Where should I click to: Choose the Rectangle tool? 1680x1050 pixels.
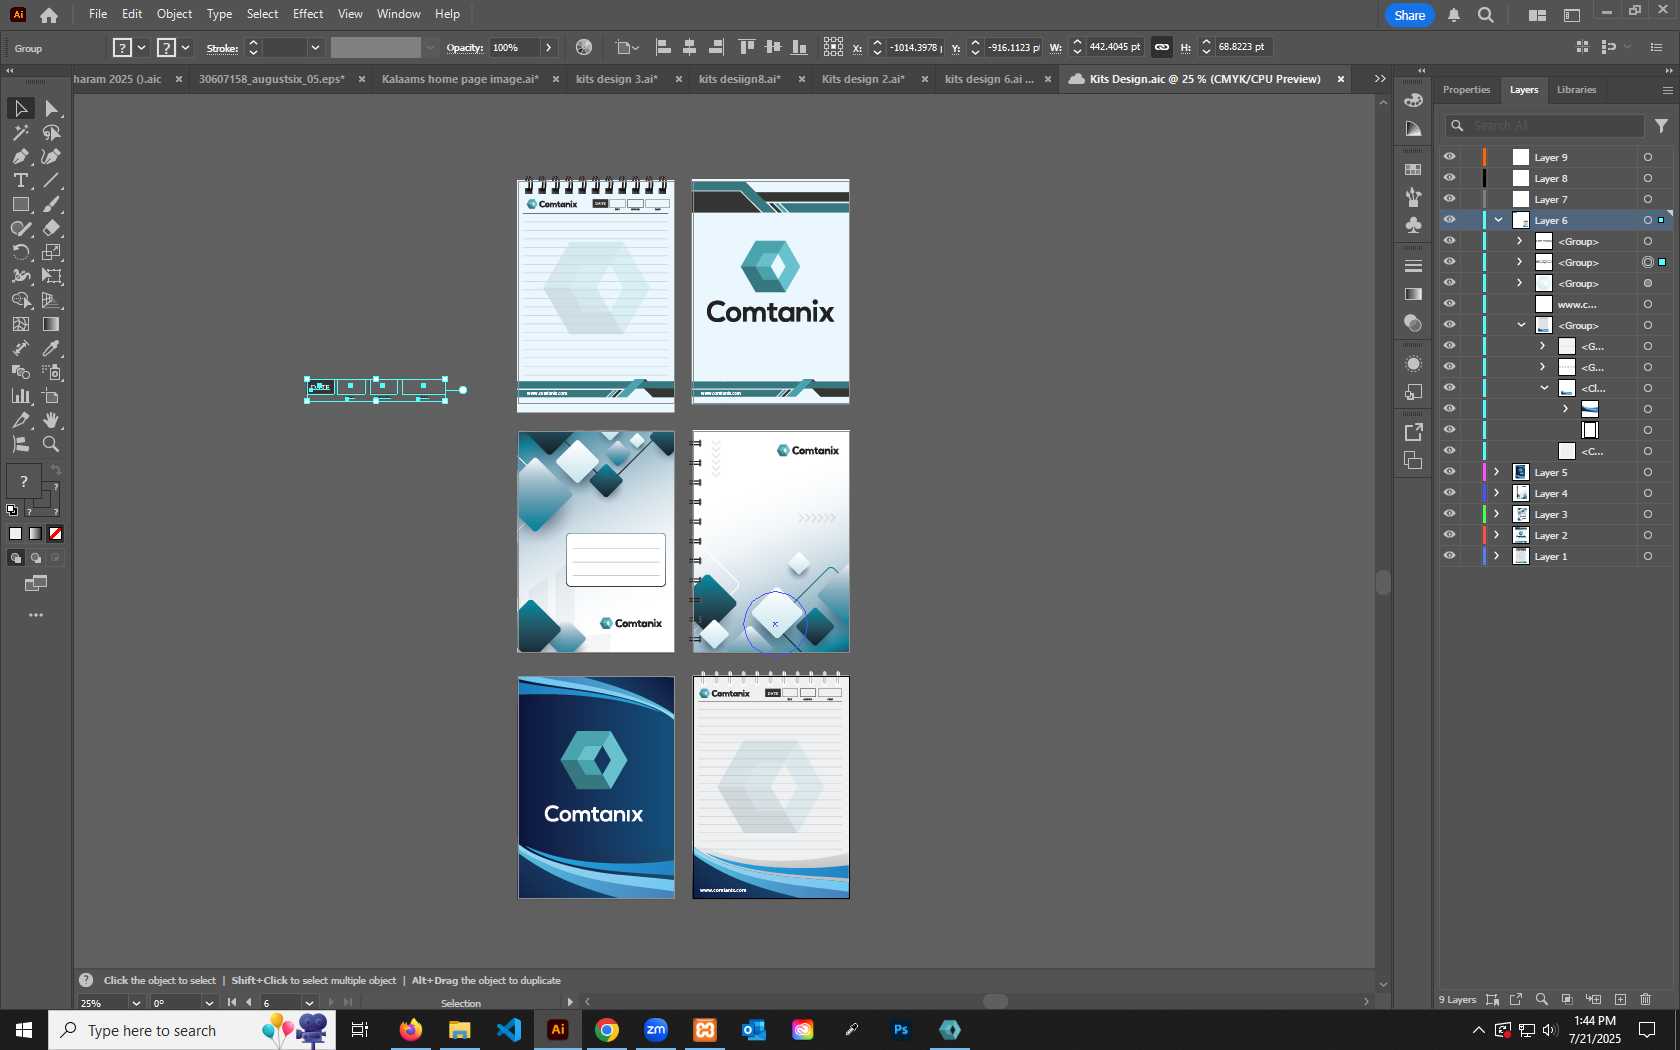point(20,204)
